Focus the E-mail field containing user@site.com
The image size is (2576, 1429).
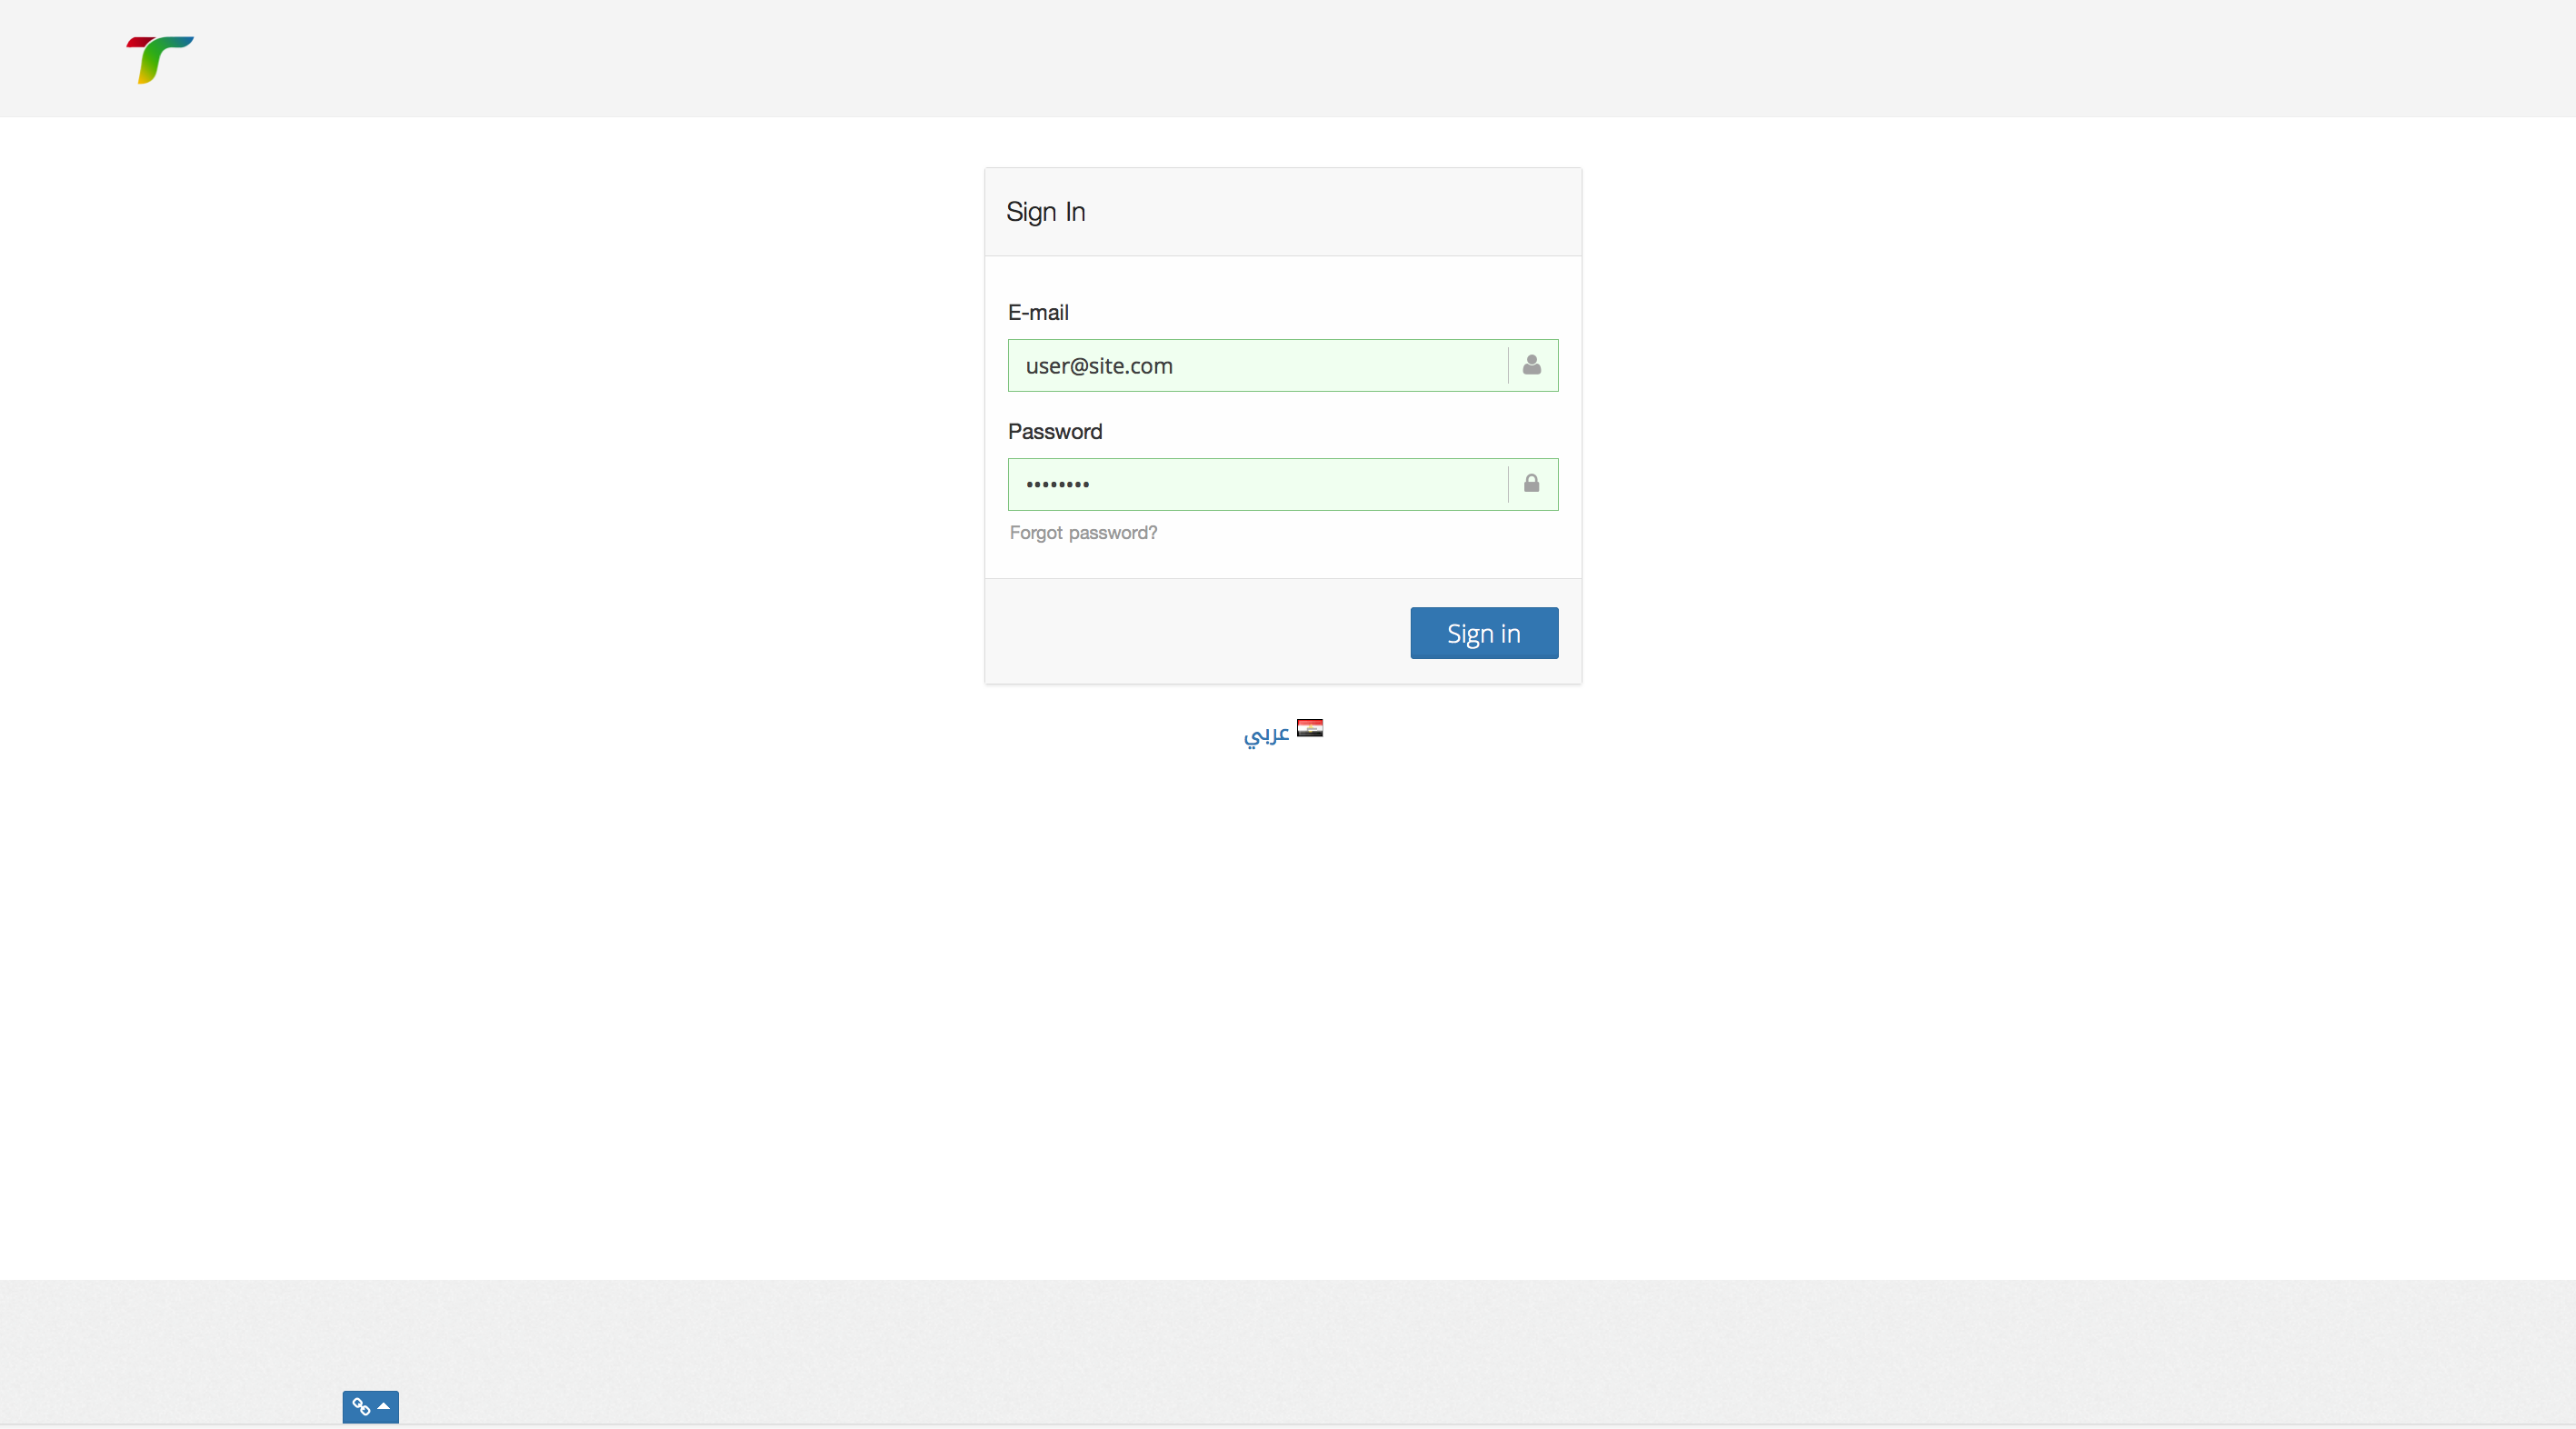pos(1256,366)
